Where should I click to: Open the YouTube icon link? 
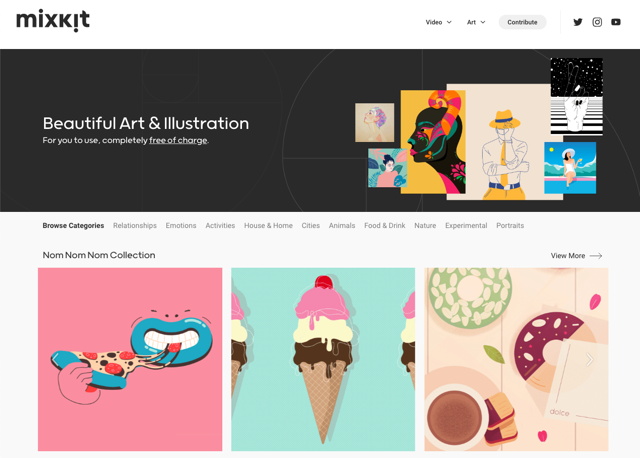point(616,22)
